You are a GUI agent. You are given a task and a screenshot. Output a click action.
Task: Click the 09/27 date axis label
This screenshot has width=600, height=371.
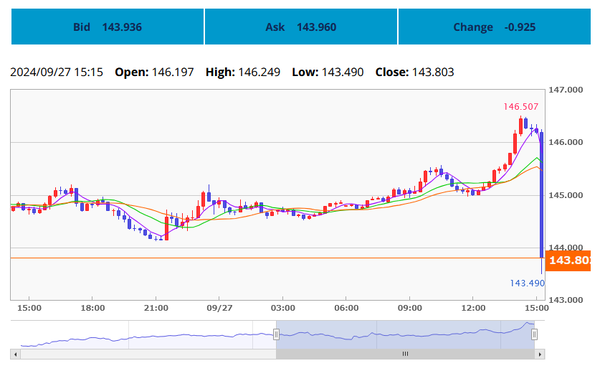coord(219,308)
